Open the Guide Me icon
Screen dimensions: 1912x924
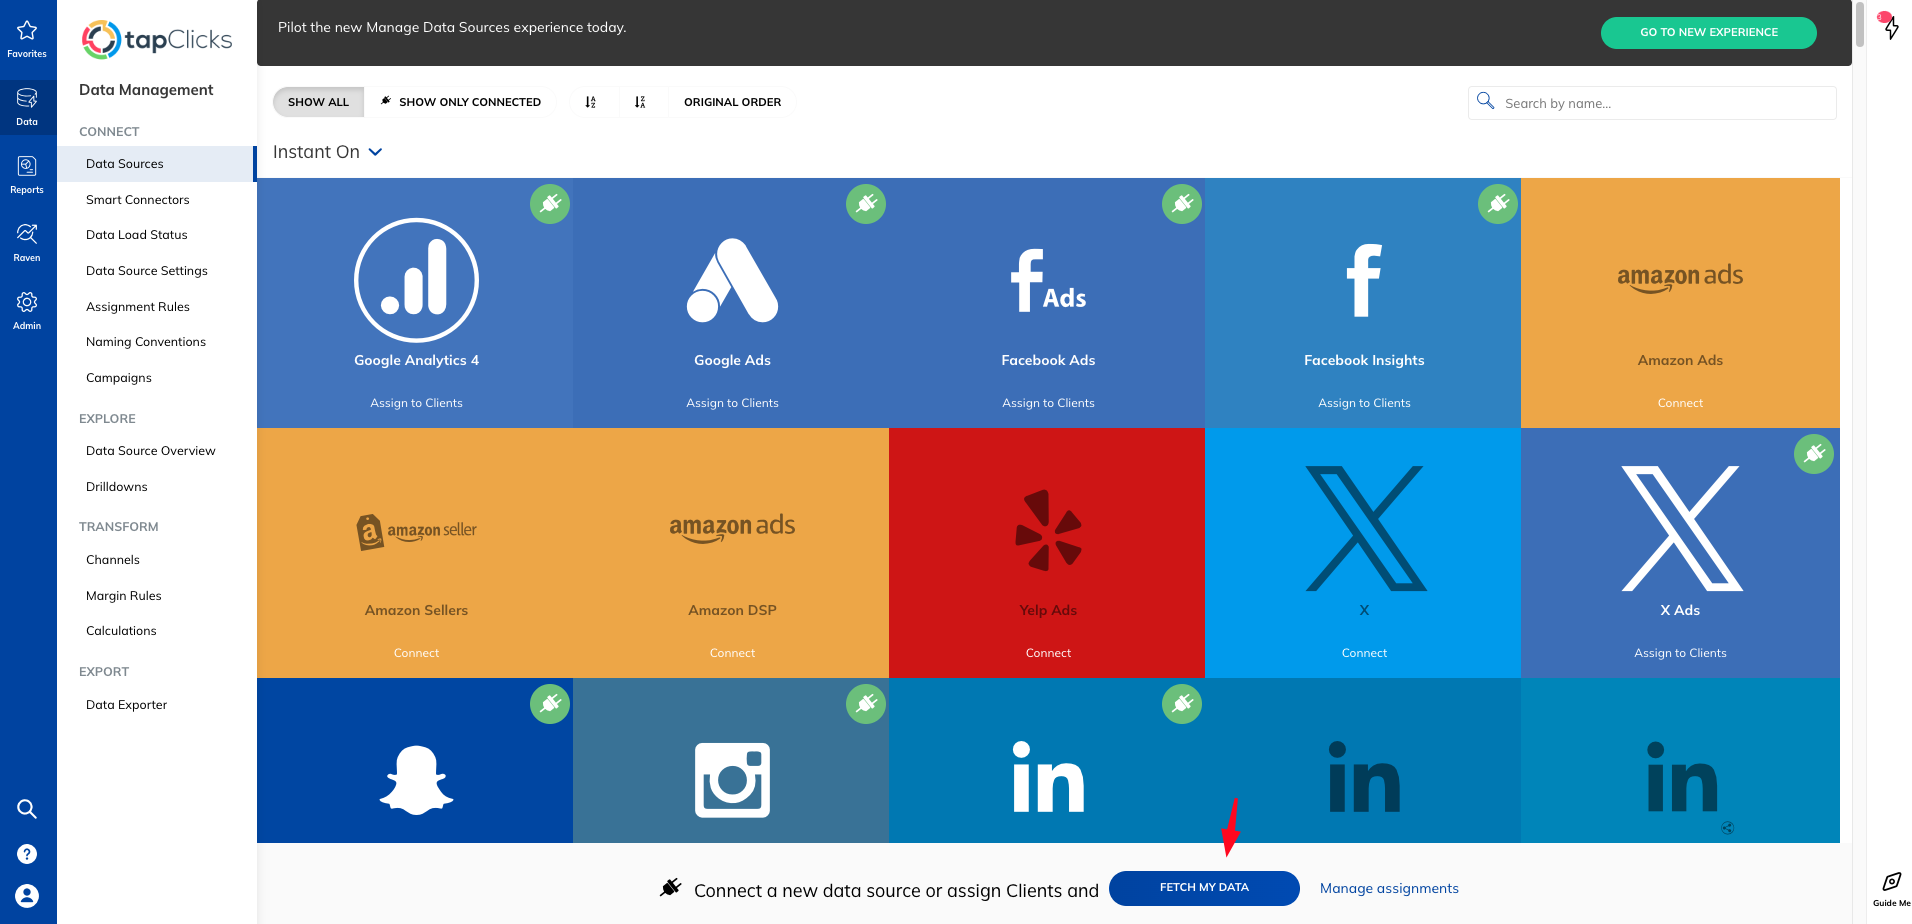1891,889
